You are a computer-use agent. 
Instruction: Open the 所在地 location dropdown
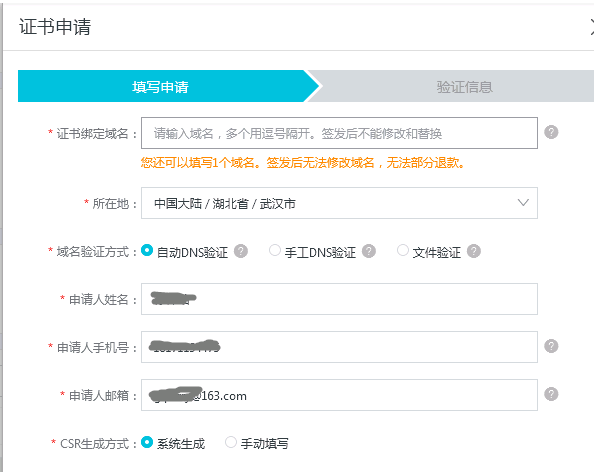[339, 203]
